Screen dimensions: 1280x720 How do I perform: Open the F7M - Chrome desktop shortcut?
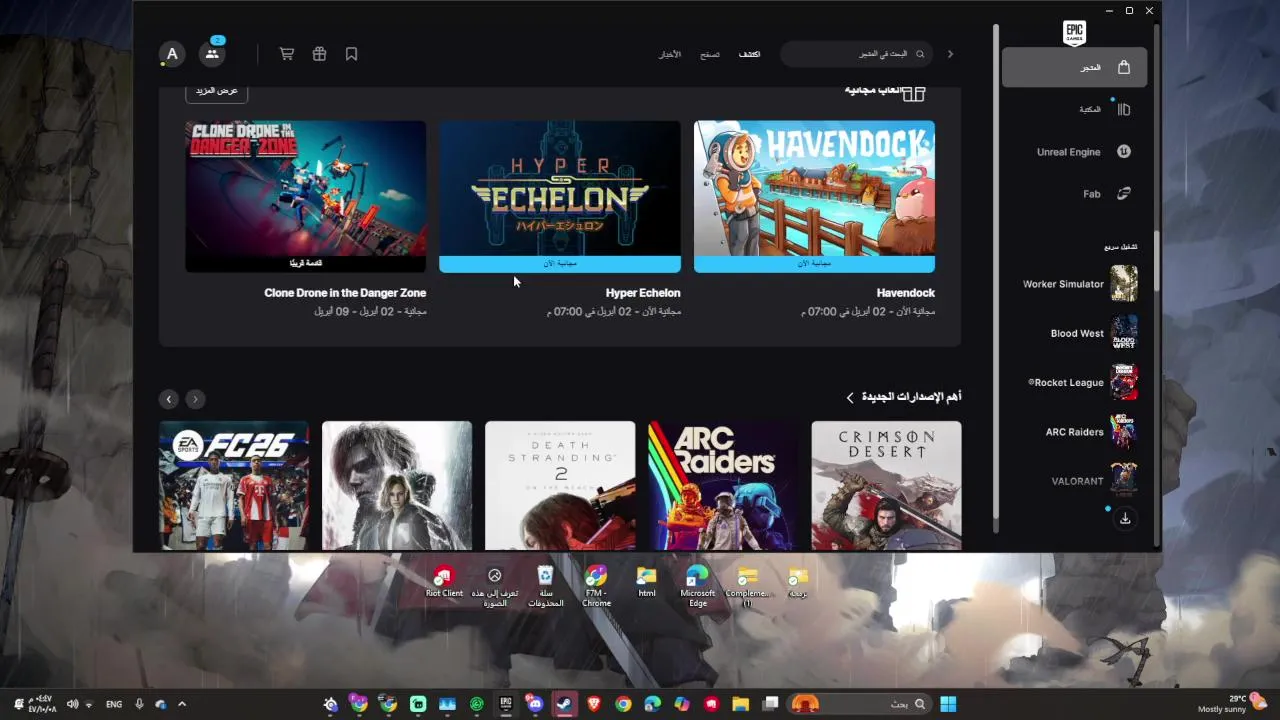point(596,587)
